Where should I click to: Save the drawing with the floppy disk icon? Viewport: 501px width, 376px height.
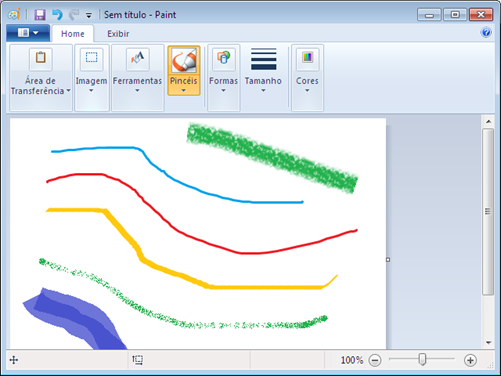coord(40,14)
